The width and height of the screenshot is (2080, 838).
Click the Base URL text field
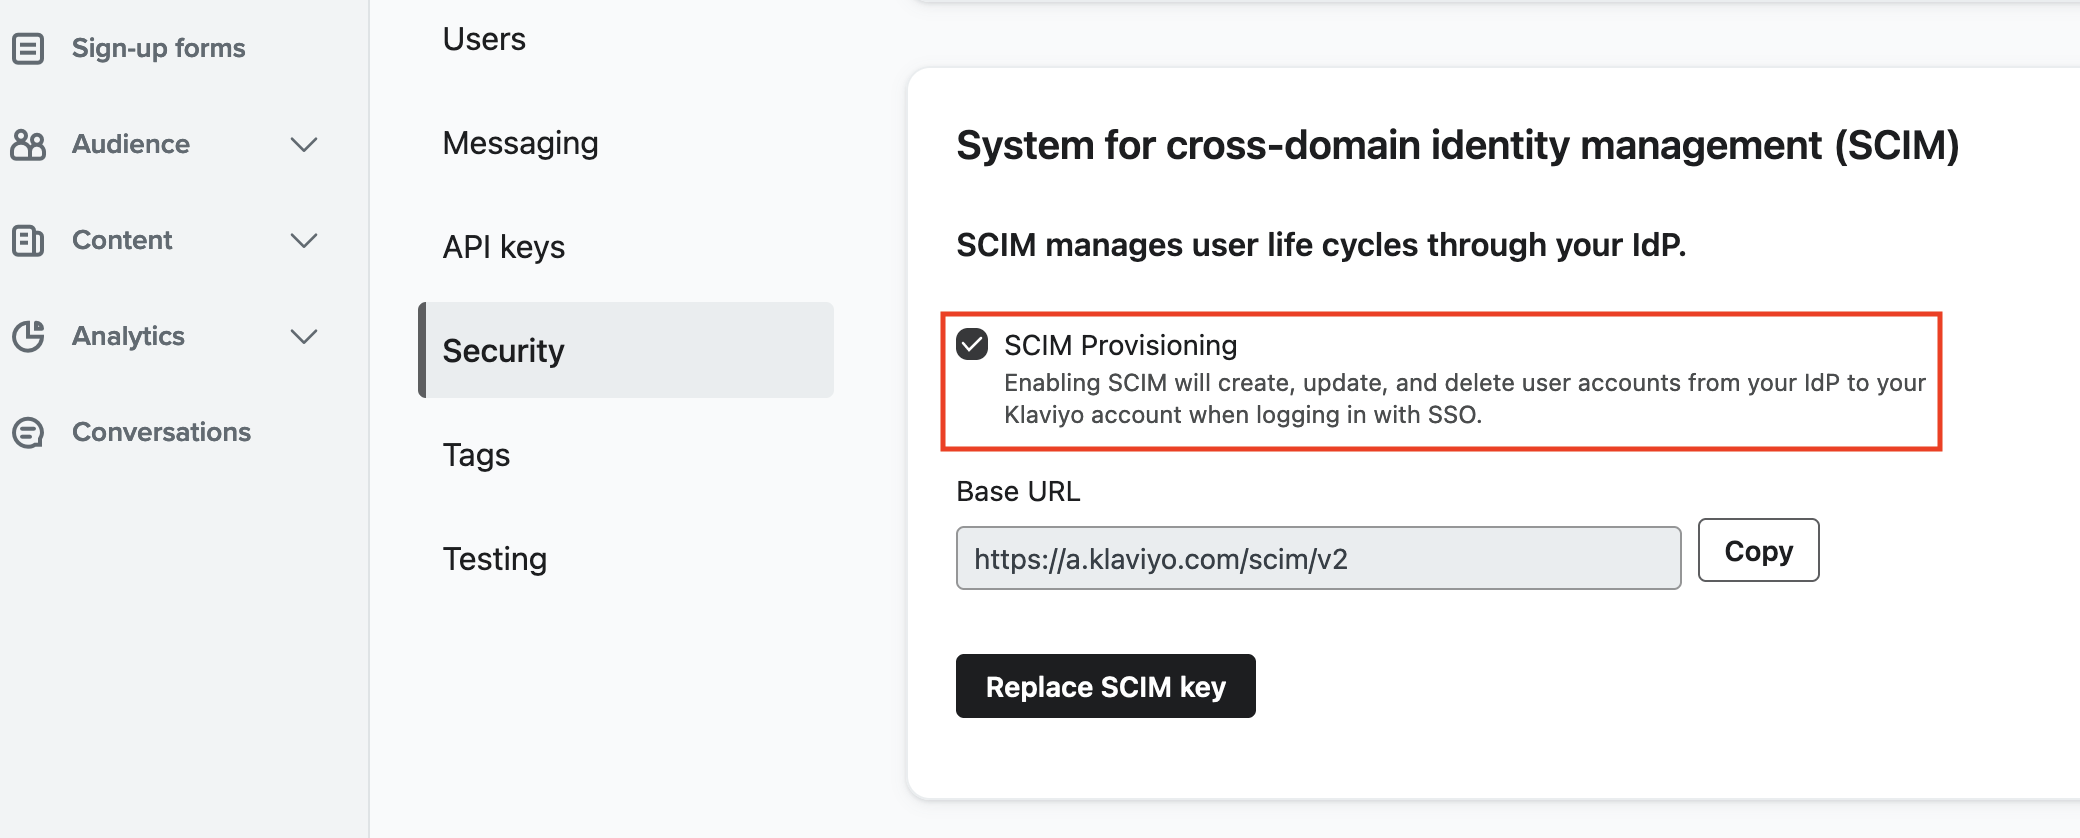point(1318,558)
